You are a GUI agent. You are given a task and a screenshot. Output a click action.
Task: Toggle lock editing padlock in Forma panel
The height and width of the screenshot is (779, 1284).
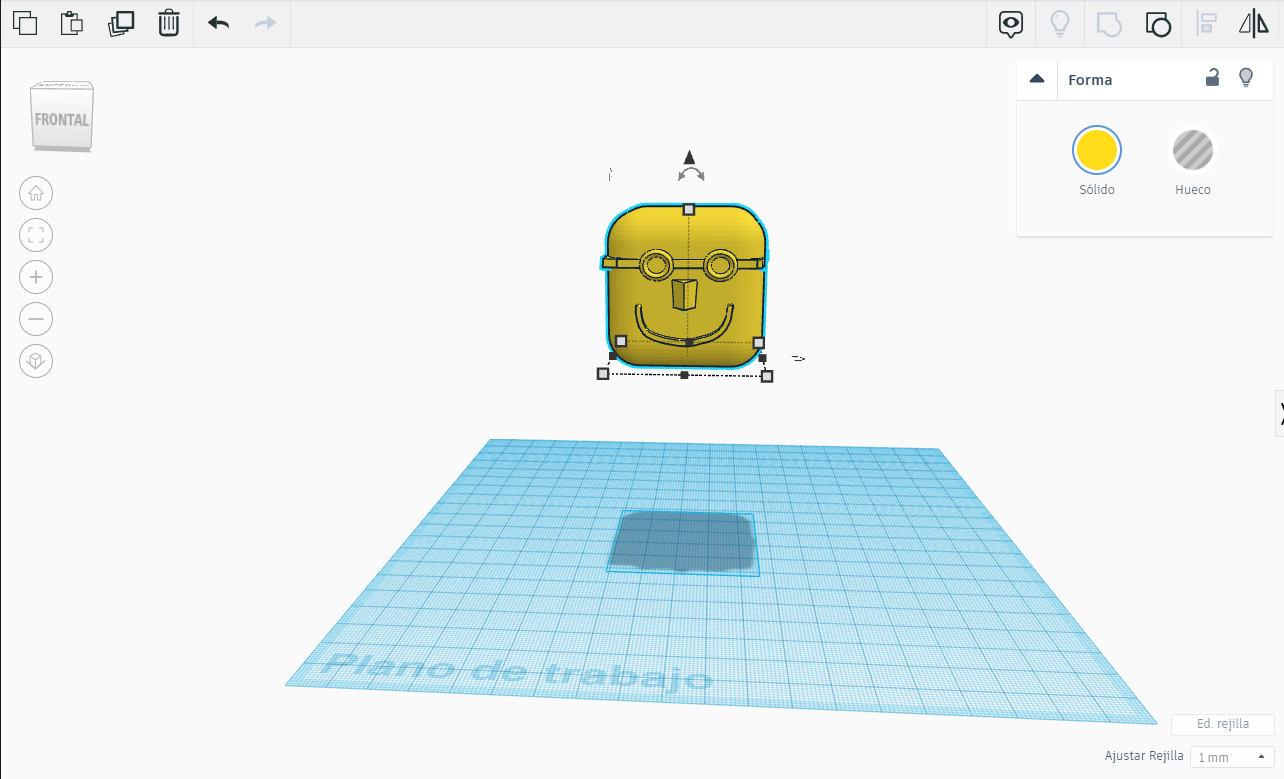[1212, 78]
